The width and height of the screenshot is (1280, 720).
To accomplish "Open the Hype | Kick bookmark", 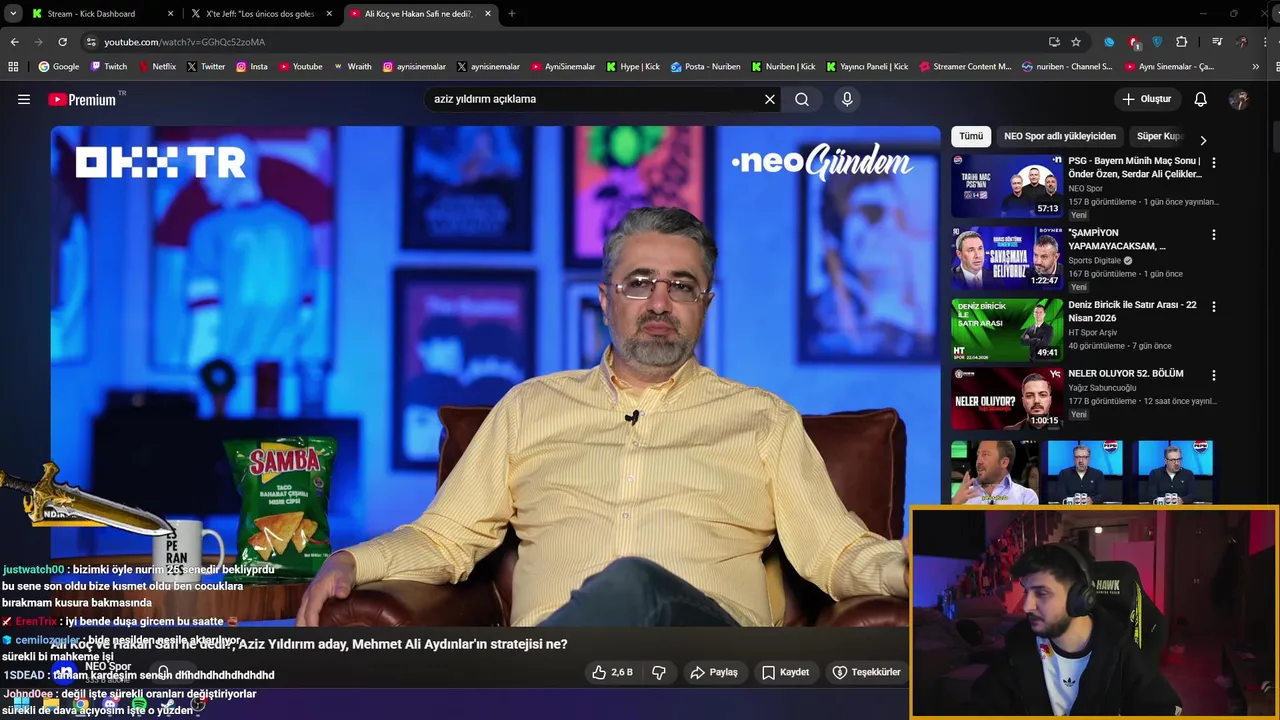I will click(633, 67).
